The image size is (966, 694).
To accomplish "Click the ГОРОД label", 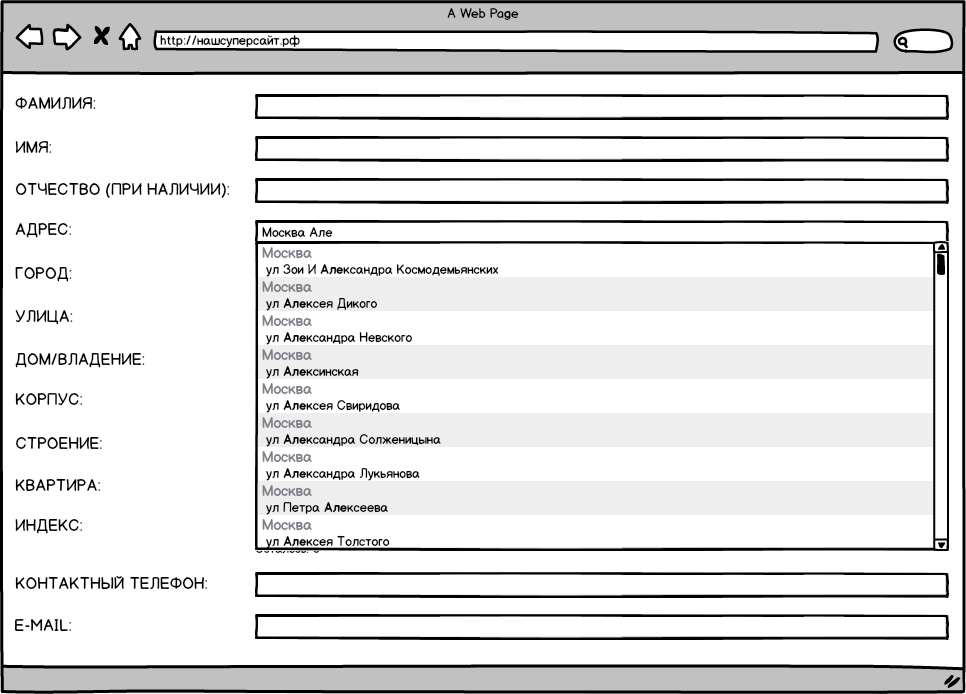I will (43, 274).
